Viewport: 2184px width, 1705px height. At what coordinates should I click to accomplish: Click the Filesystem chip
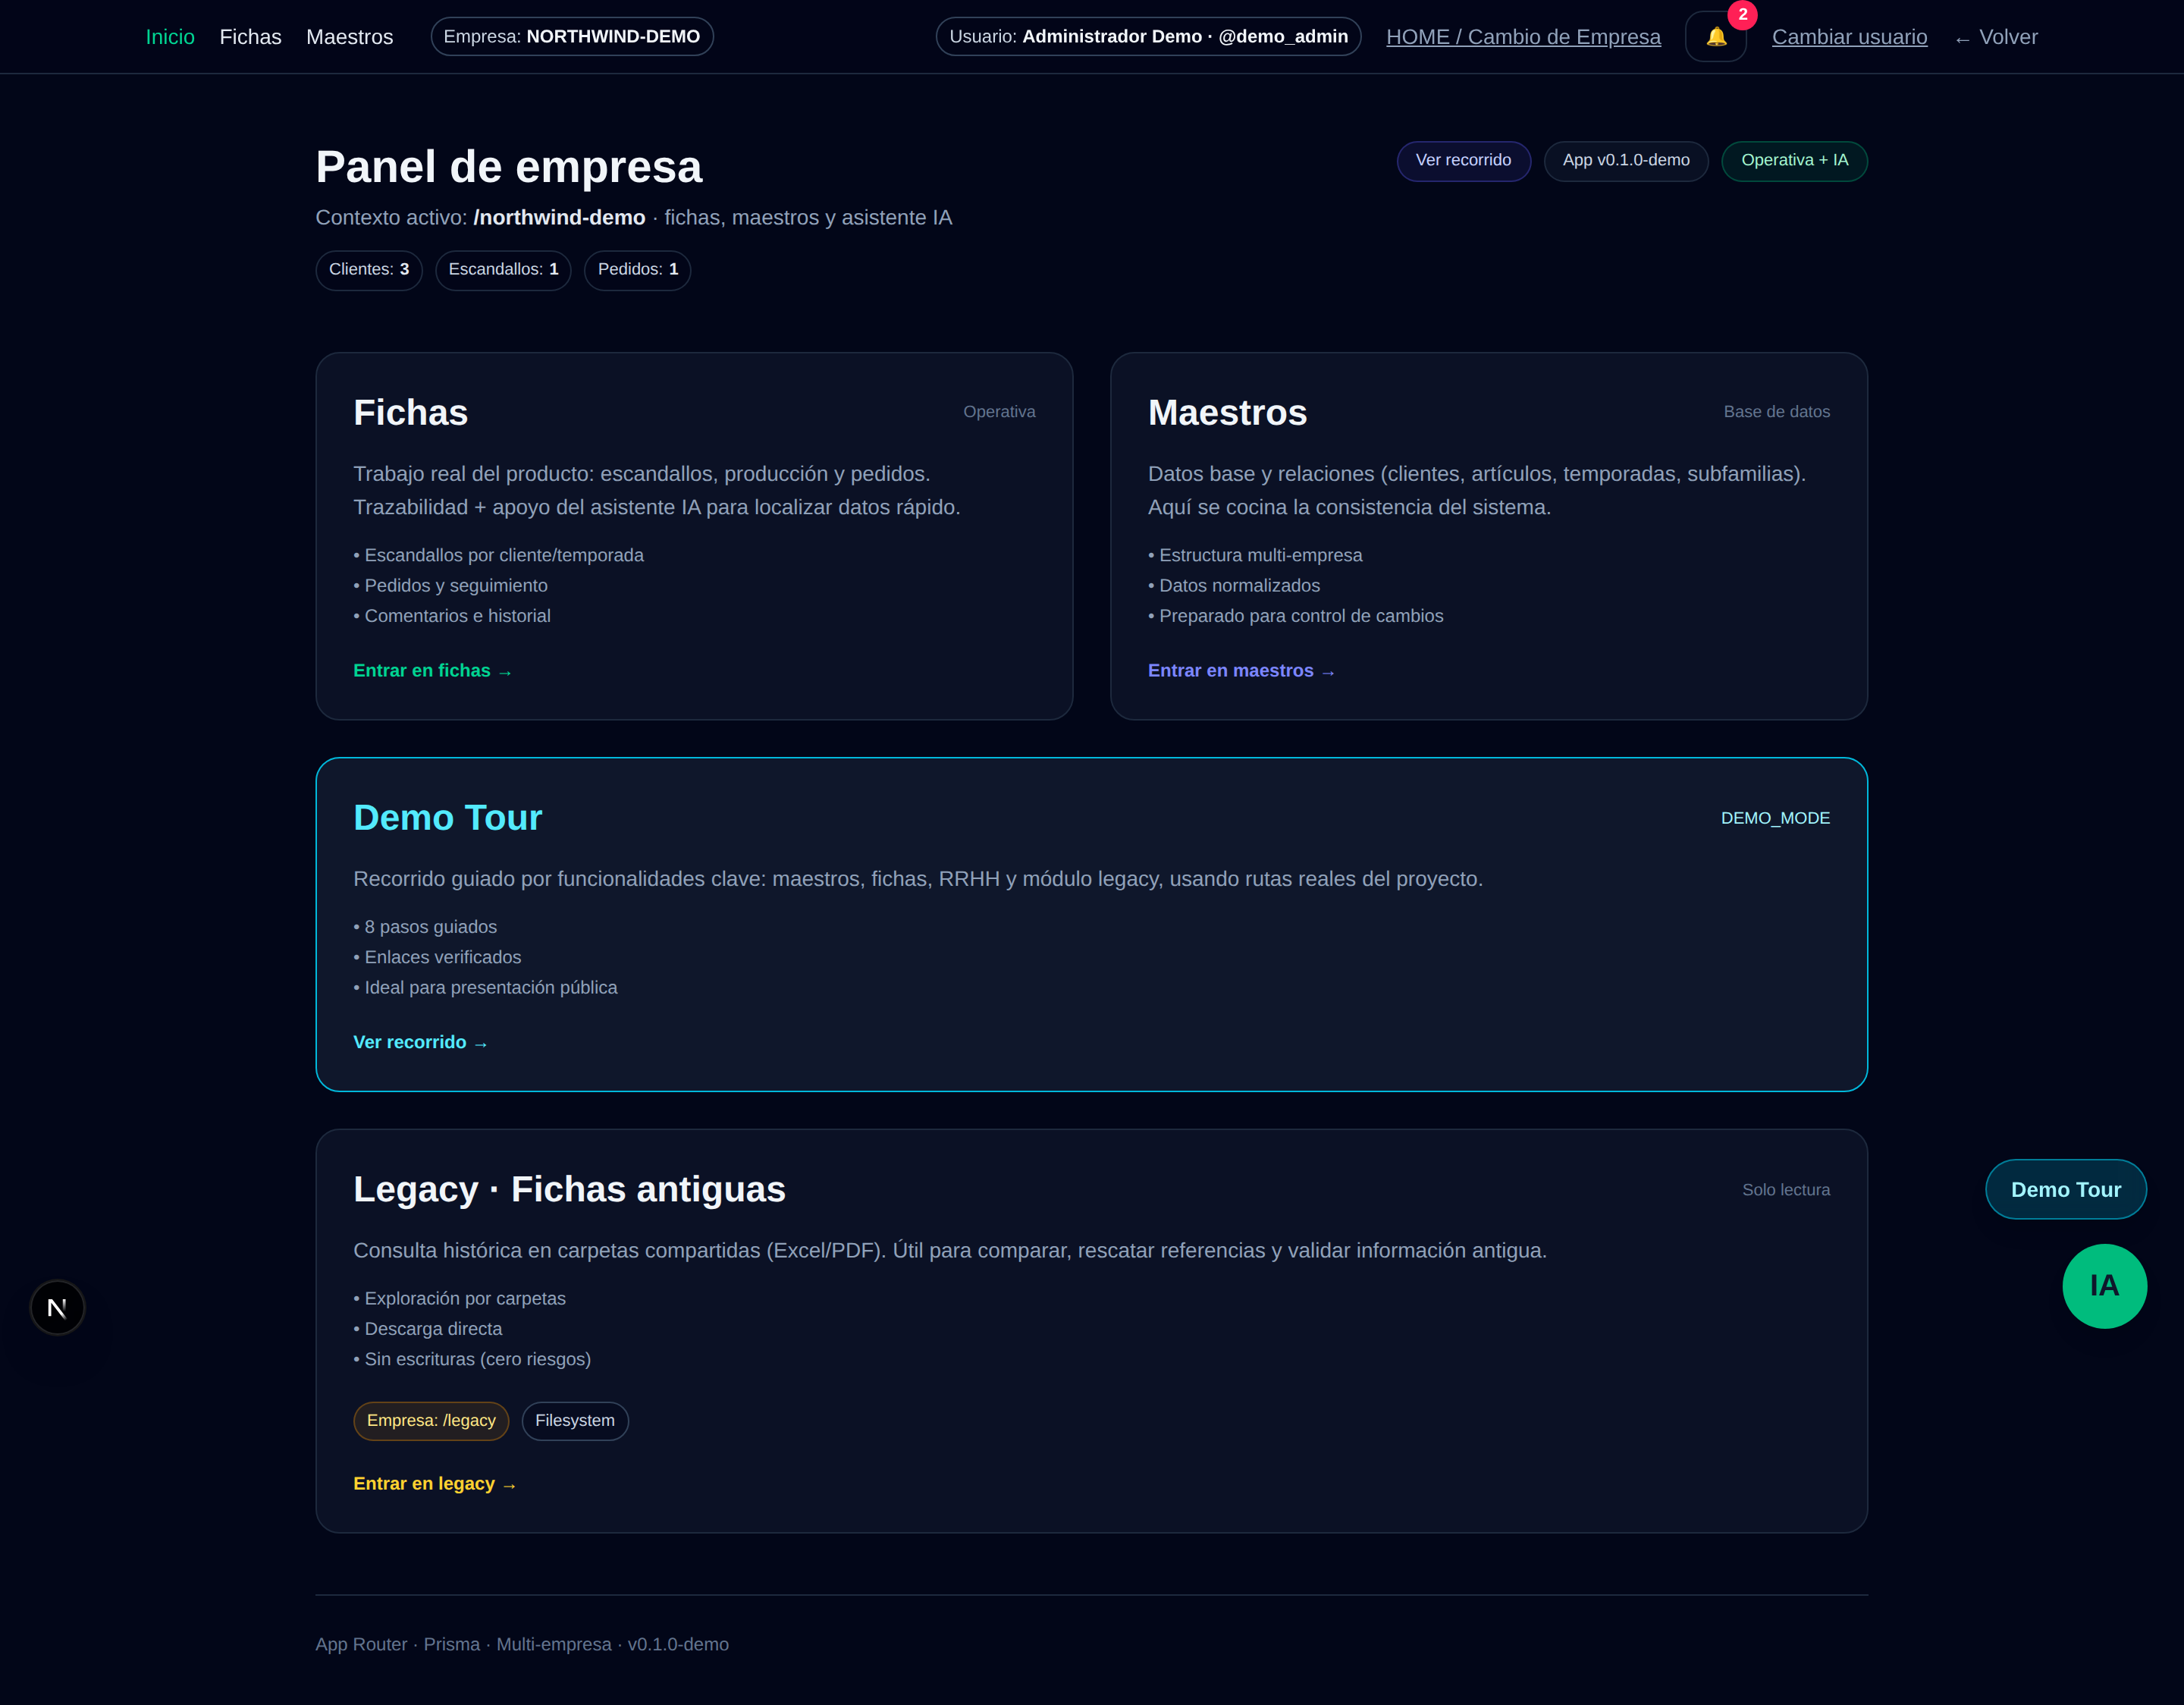[x=574, y=1420]
